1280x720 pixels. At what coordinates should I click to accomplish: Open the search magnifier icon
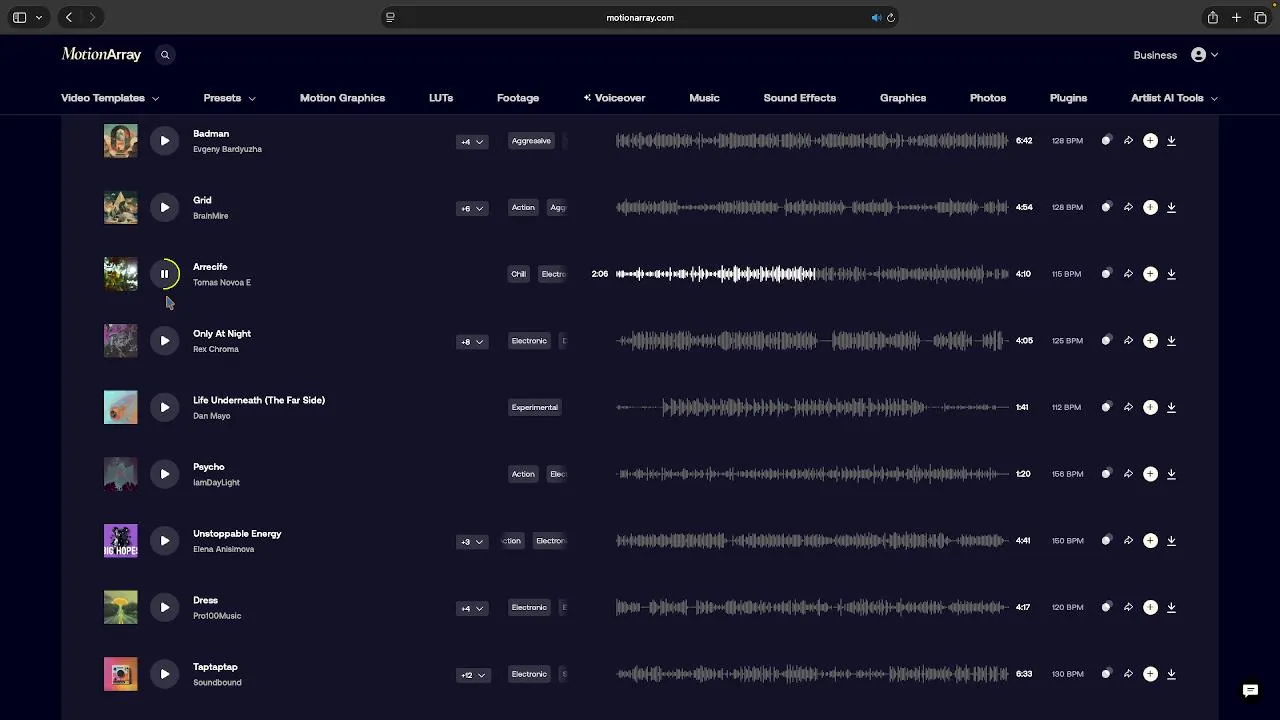pyautogui.click(x=165, y=55)
